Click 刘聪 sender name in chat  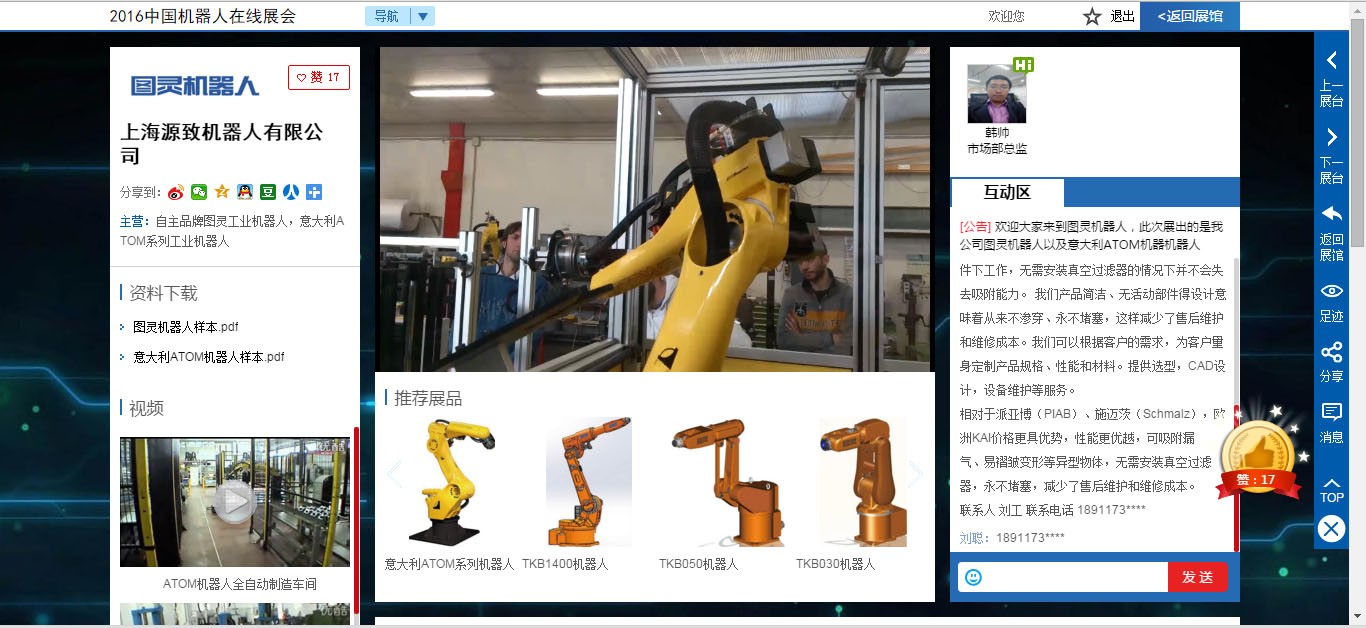[972, 538]
